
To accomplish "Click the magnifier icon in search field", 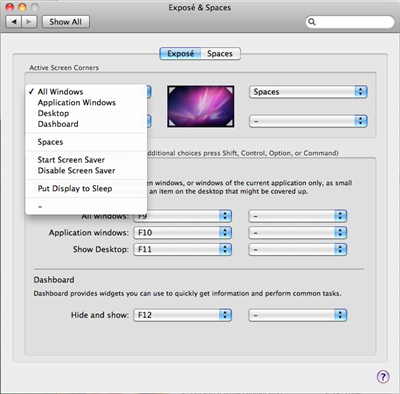I will point(312,22).
